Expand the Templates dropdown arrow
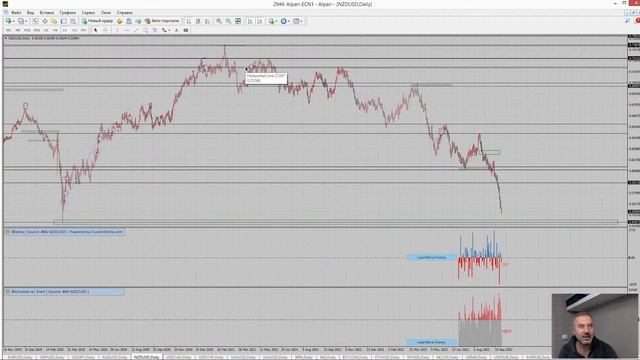Viewport: 640px width, 360px height. coord(301,21)
